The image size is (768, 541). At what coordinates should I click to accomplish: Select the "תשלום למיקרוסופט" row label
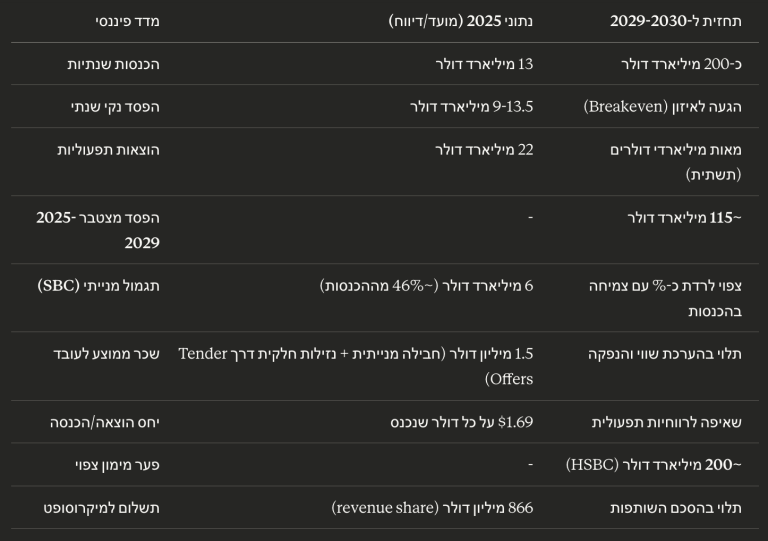point(101,507)
